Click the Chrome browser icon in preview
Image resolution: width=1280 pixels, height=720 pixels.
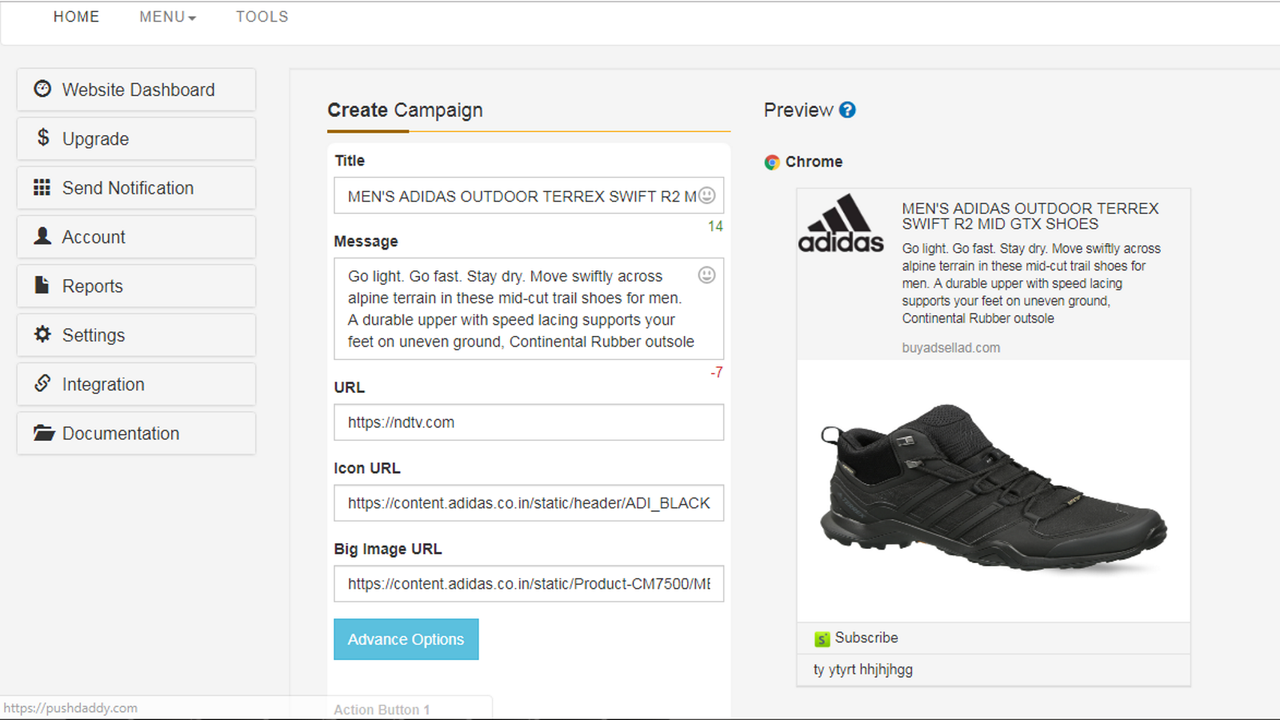coord(772,162)
